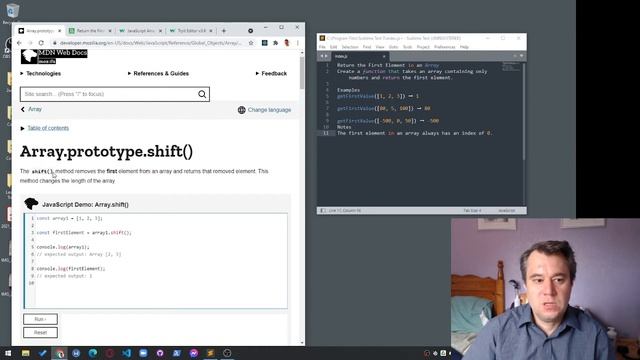Expand the Feedback menu
The height and width of the screenshot is (360, 640).
click(x=271, y=73)
